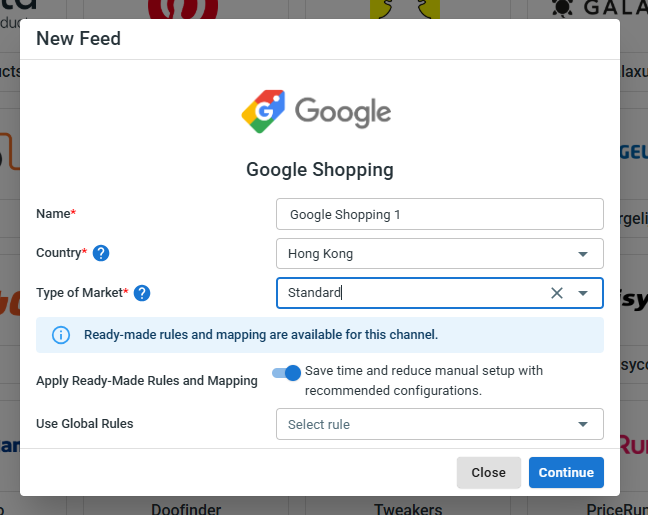The height and width of the screenshot is (515, 648).
Task: Click the Google logo icon
Action: coord(263,111)
